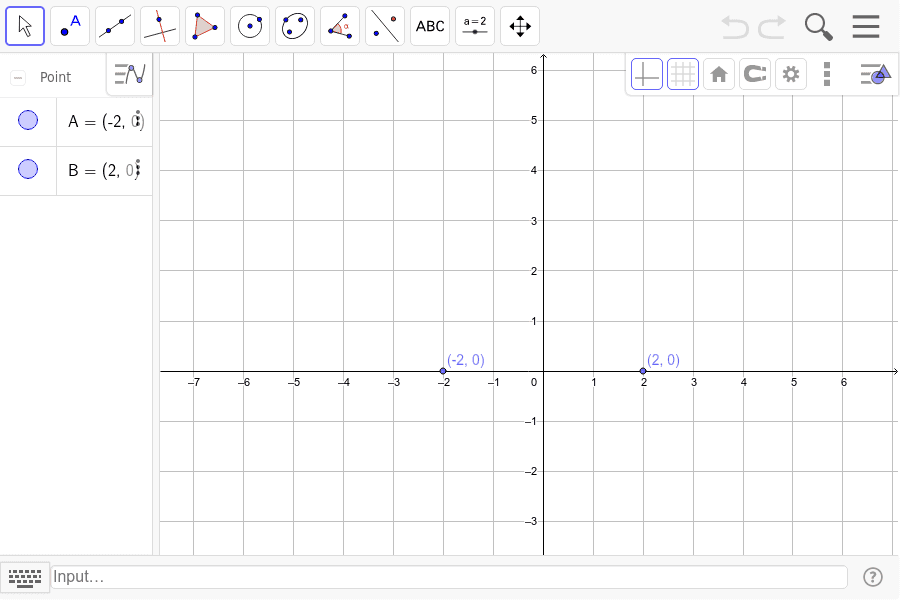Select the Polygon tool
Image resolution: width=900 pixels, height=600 pixels.
tap(205, 26)
